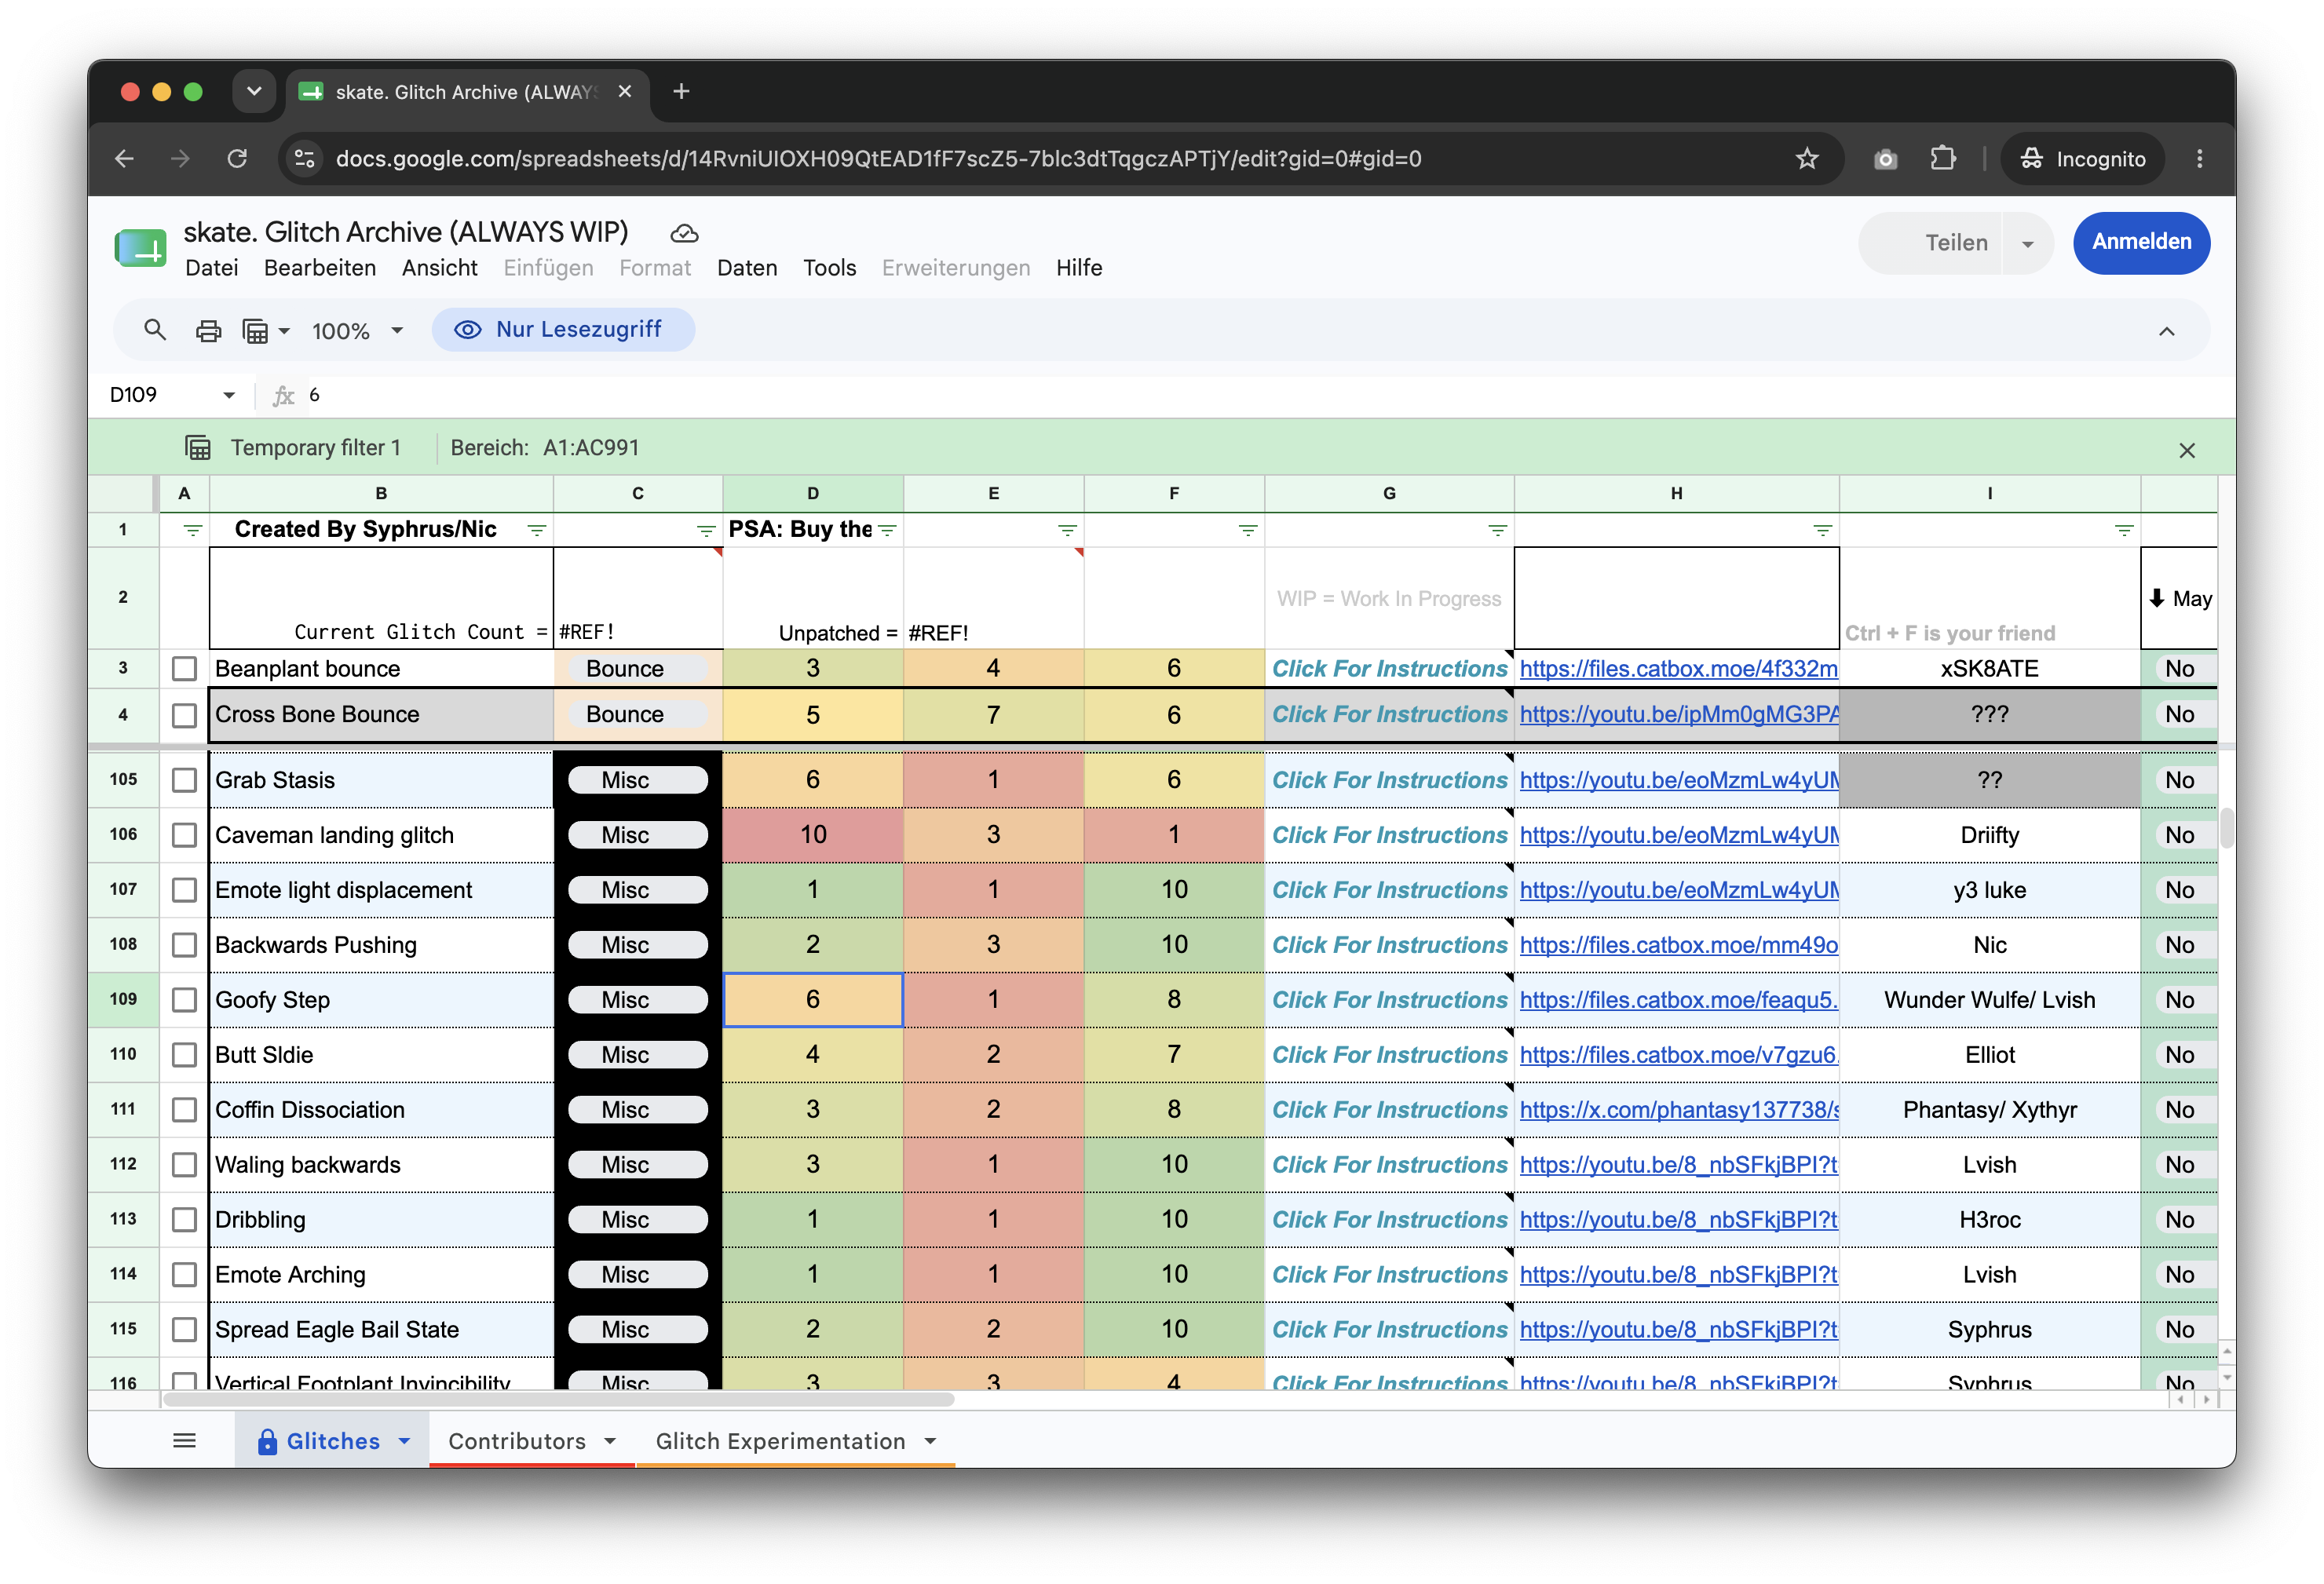The width and height of the screenshot is (2324, 1584).
Task: Open the Contributors sheet tab menu arrow
Action: coord(610,1441)
